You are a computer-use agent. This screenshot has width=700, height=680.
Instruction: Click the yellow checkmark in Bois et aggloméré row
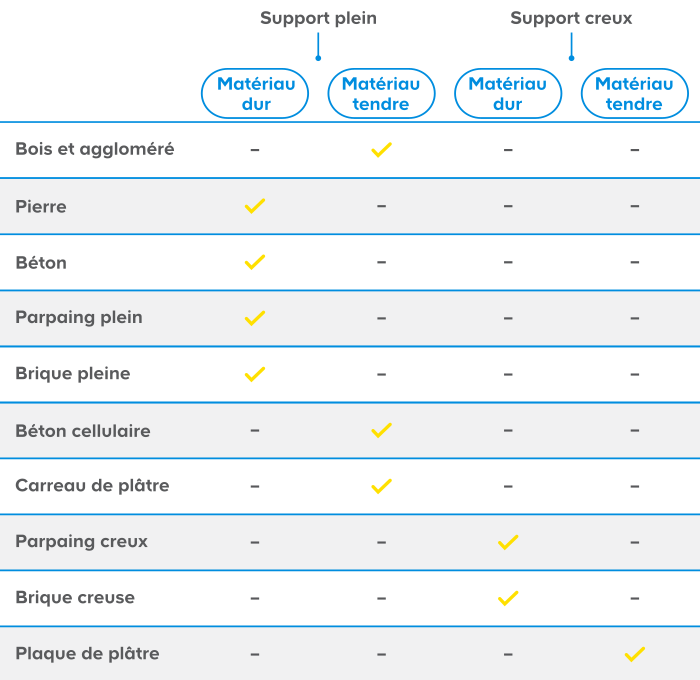pos(381,150)
